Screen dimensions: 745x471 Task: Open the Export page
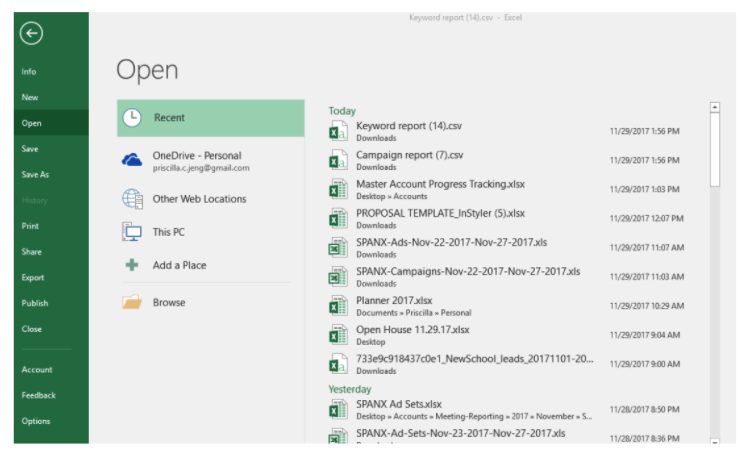(x=51, y=277)
